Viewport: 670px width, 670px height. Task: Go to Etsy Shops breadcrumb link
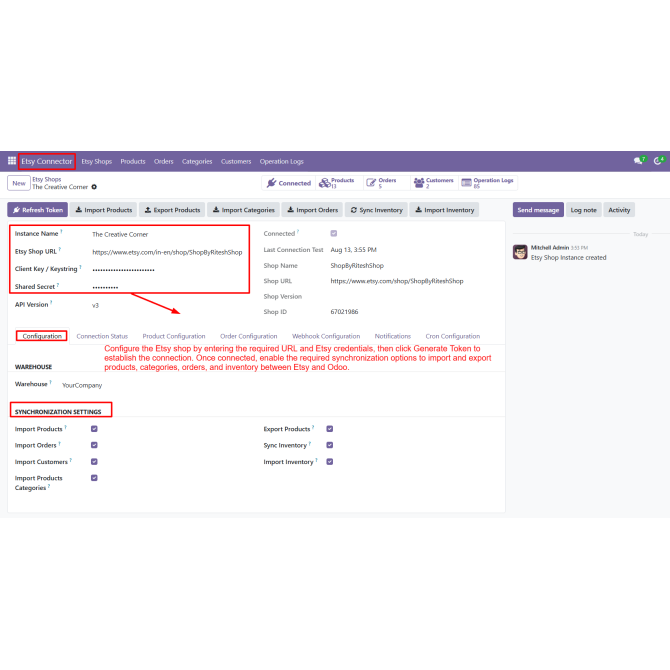[47, 179]
